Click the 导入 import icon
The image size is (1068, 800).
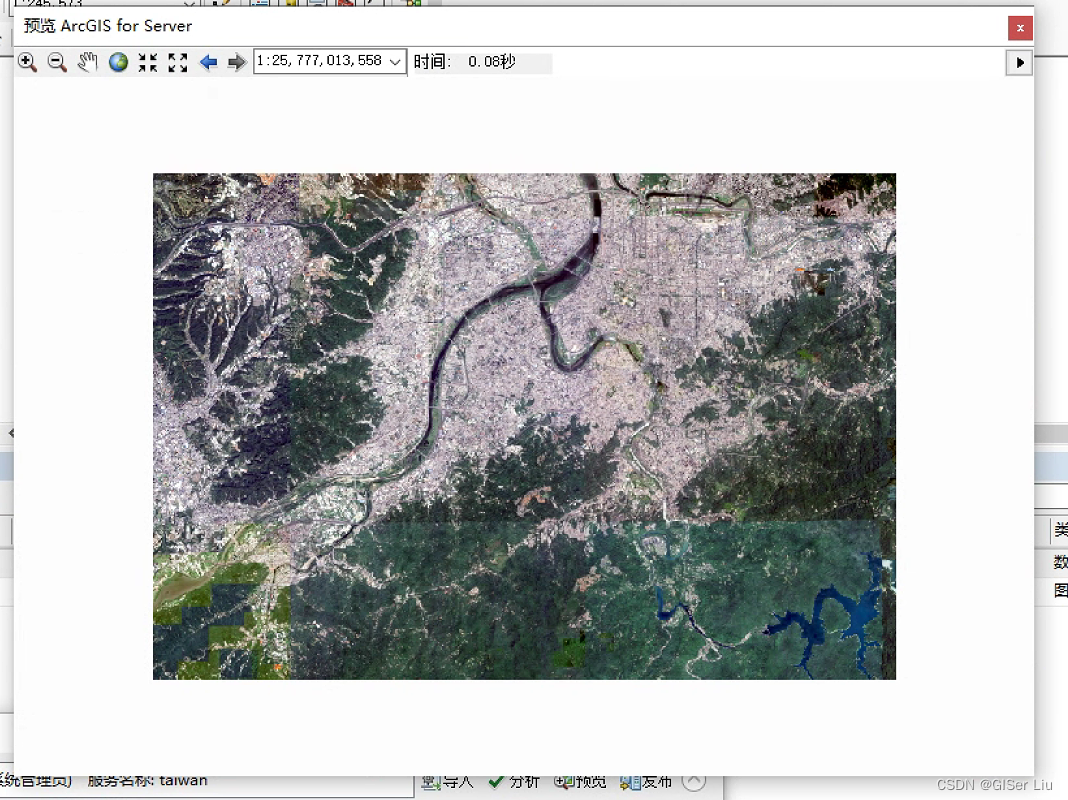click(433, 783)
